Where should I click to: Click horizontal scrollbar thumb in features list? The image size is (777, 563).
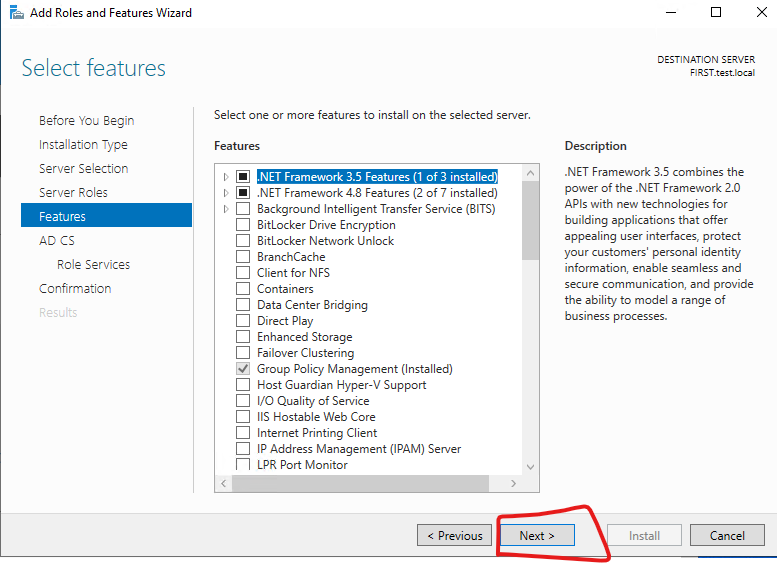pyautogui.click(x=360, y=483)
